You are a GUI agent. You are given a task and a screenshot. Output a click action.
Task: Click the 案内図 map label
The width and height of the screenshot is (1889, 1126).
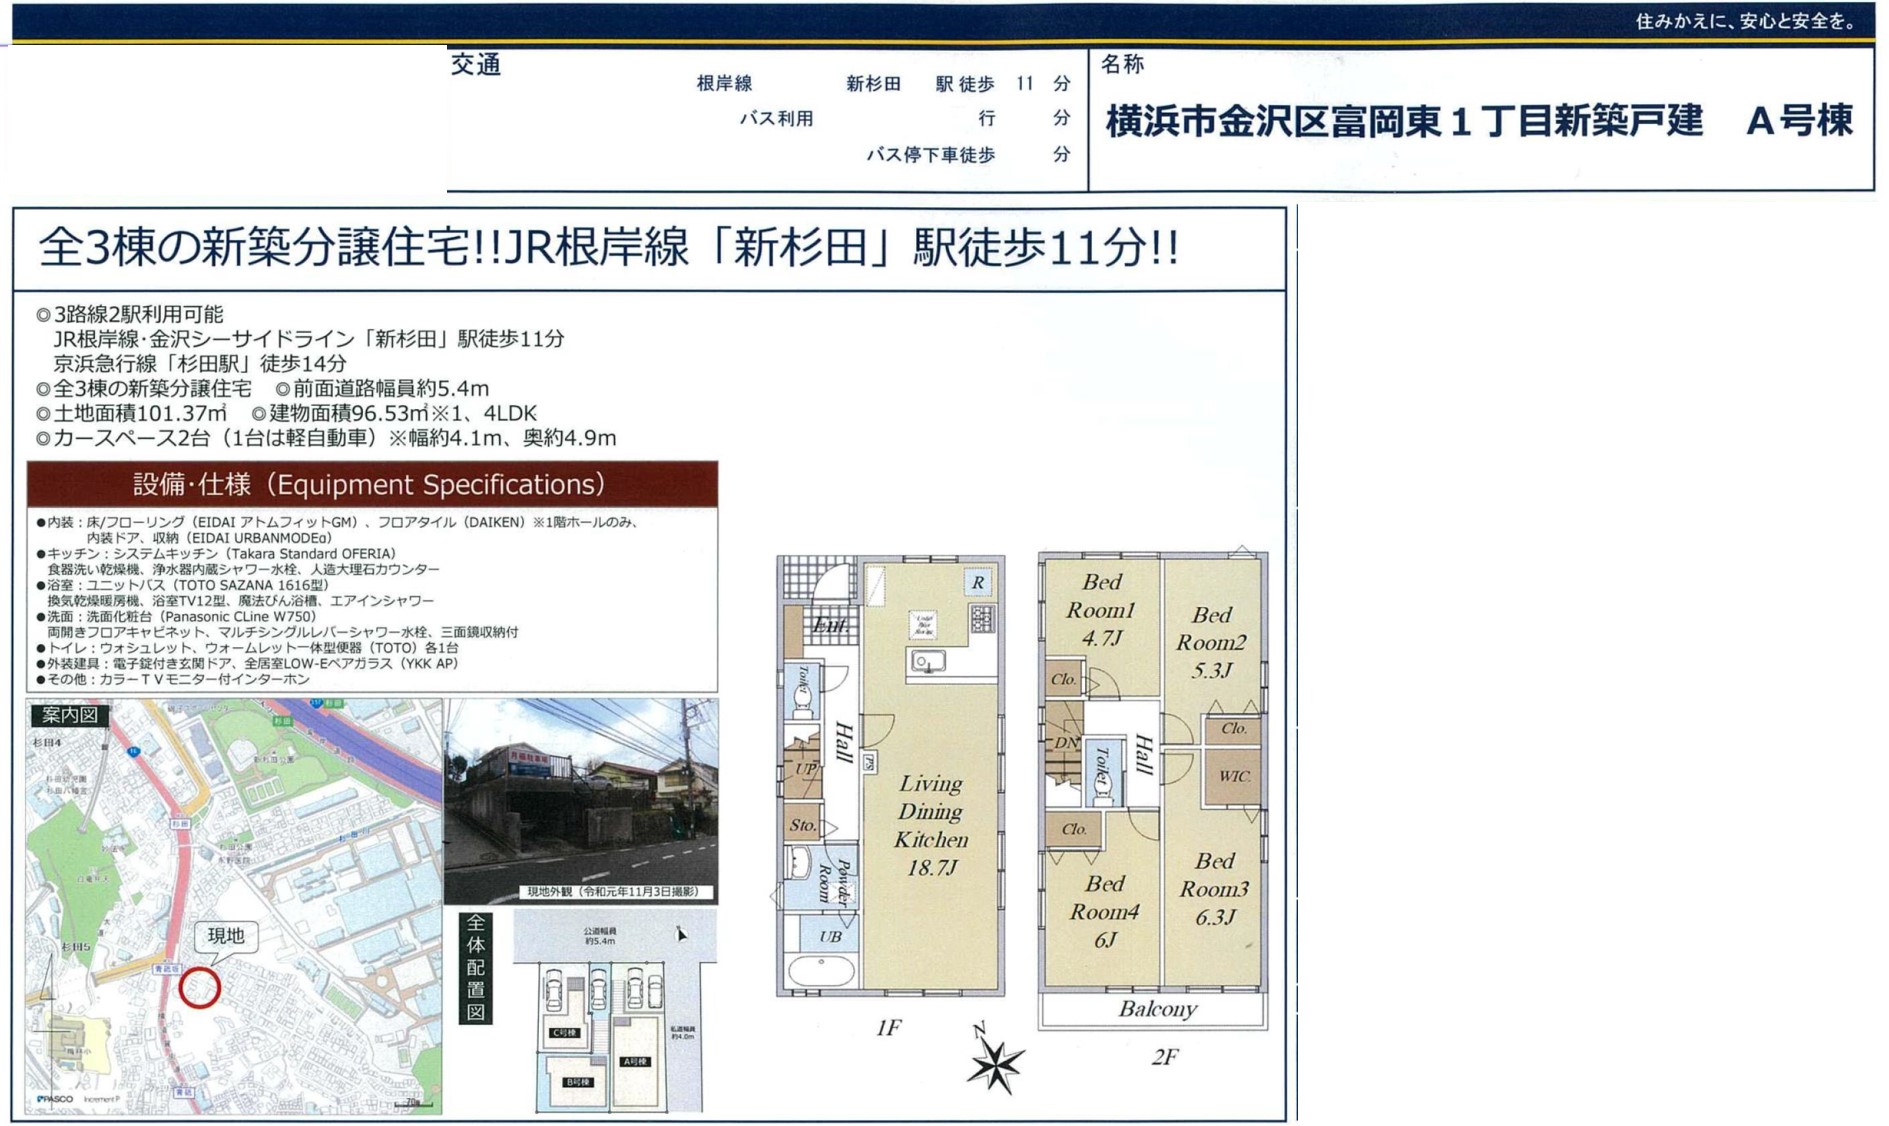(69, 715)
